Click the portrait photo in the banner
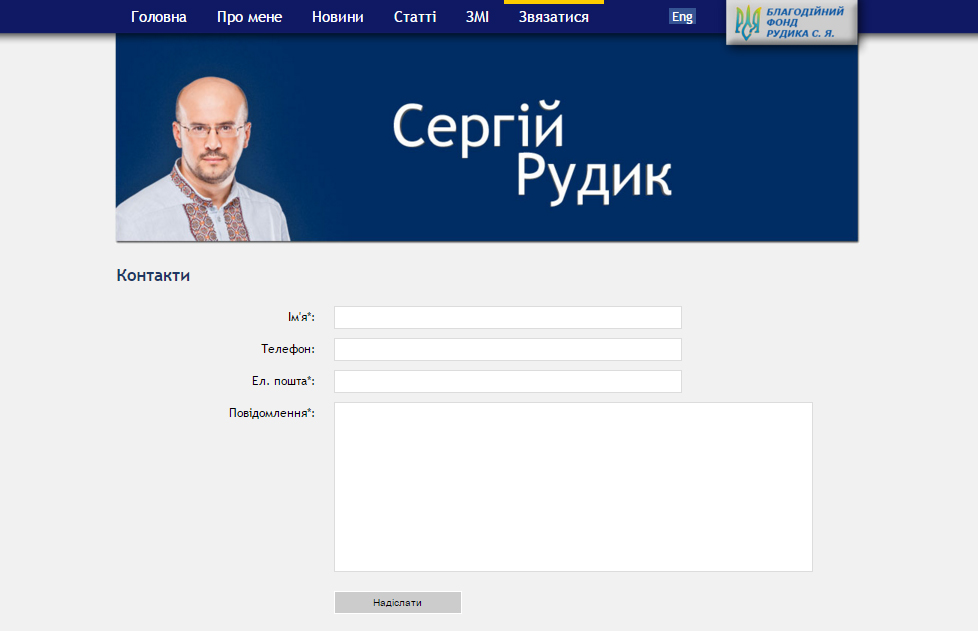This screenshot has width=978, height=631. (212, 160)
